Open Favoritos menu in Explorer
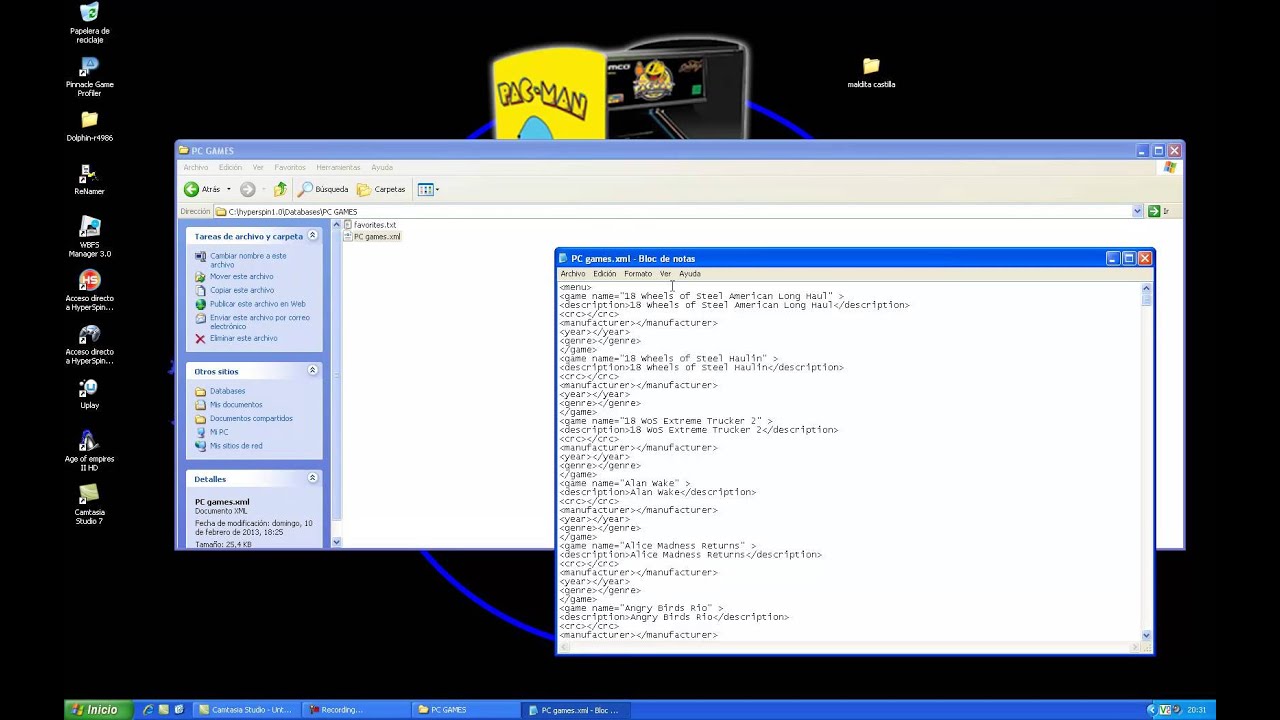 tap(290, 168)
